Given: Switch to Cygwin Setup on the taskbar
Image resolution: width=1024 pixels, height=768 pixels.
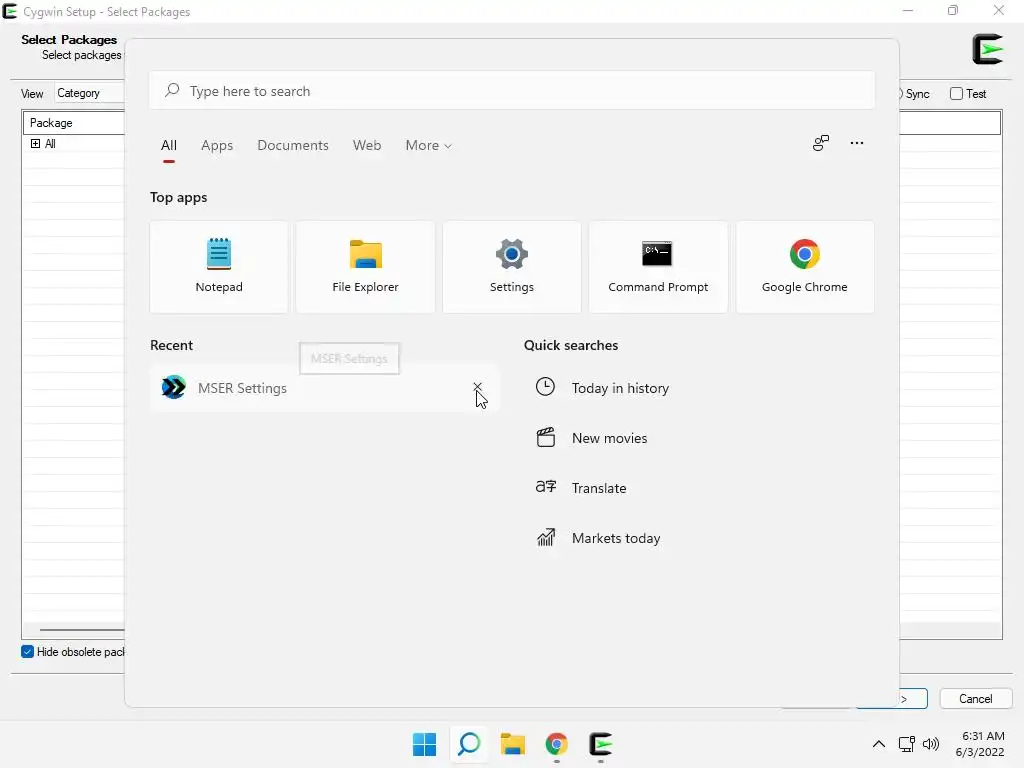Looking at the screenshot, I should pos(600,744).
